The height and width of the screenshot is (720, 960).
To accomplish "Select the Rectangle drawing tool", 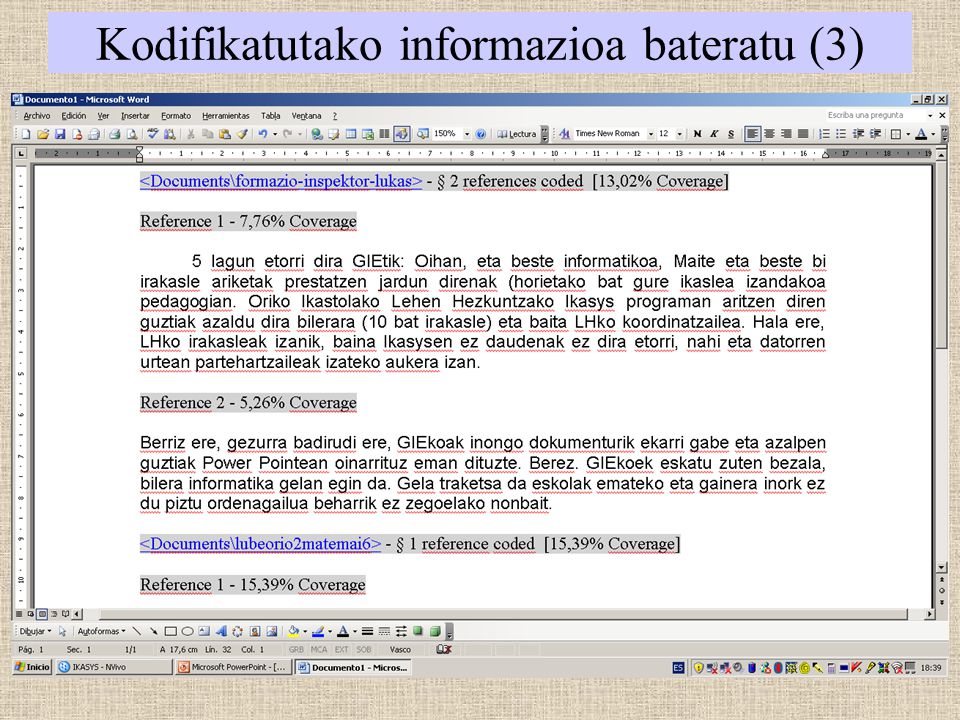I will 171,631.
